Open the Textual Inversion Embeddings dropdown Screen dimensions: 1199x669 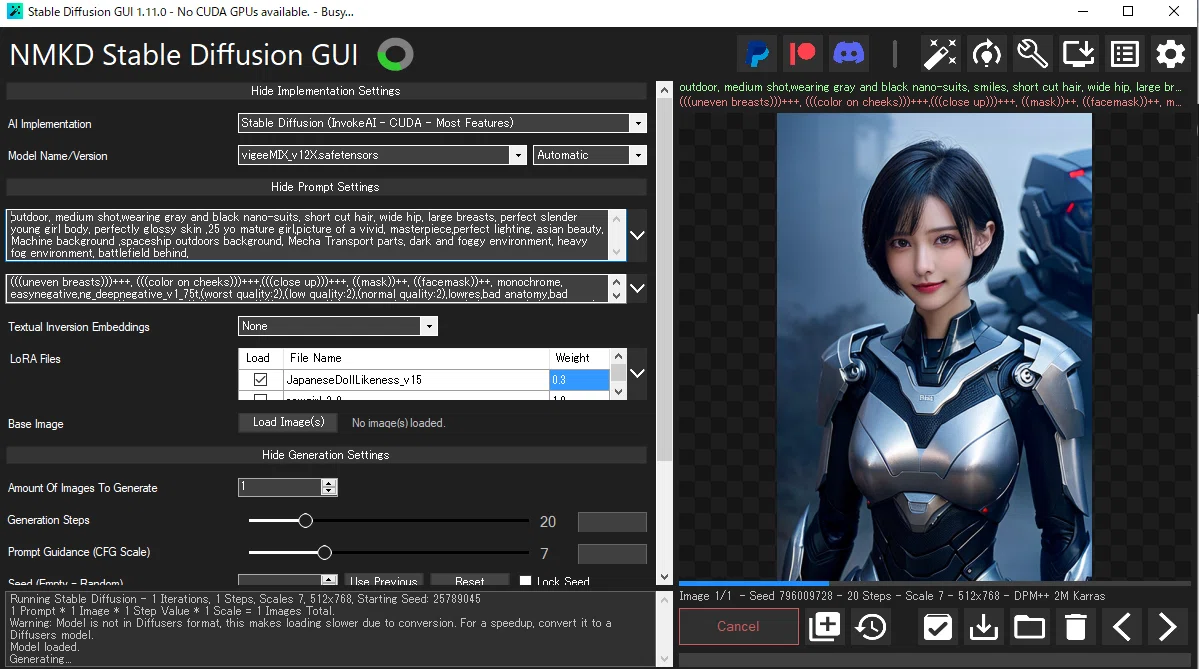[429, 326]
